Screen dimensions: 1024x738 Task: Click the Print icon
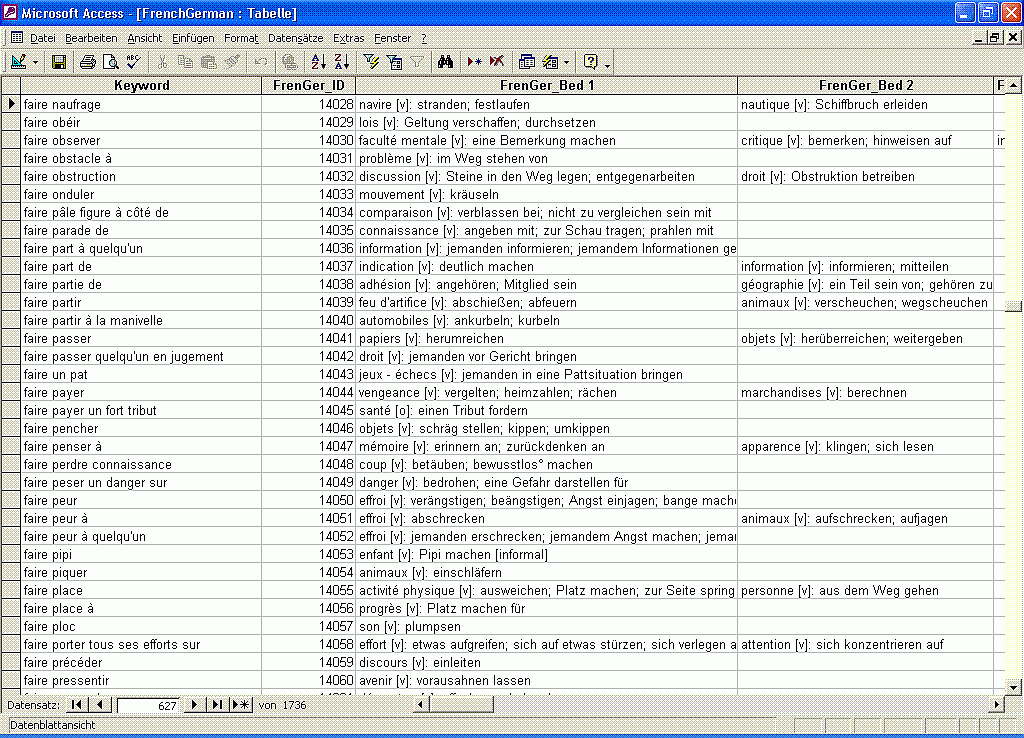pos(88,62)
